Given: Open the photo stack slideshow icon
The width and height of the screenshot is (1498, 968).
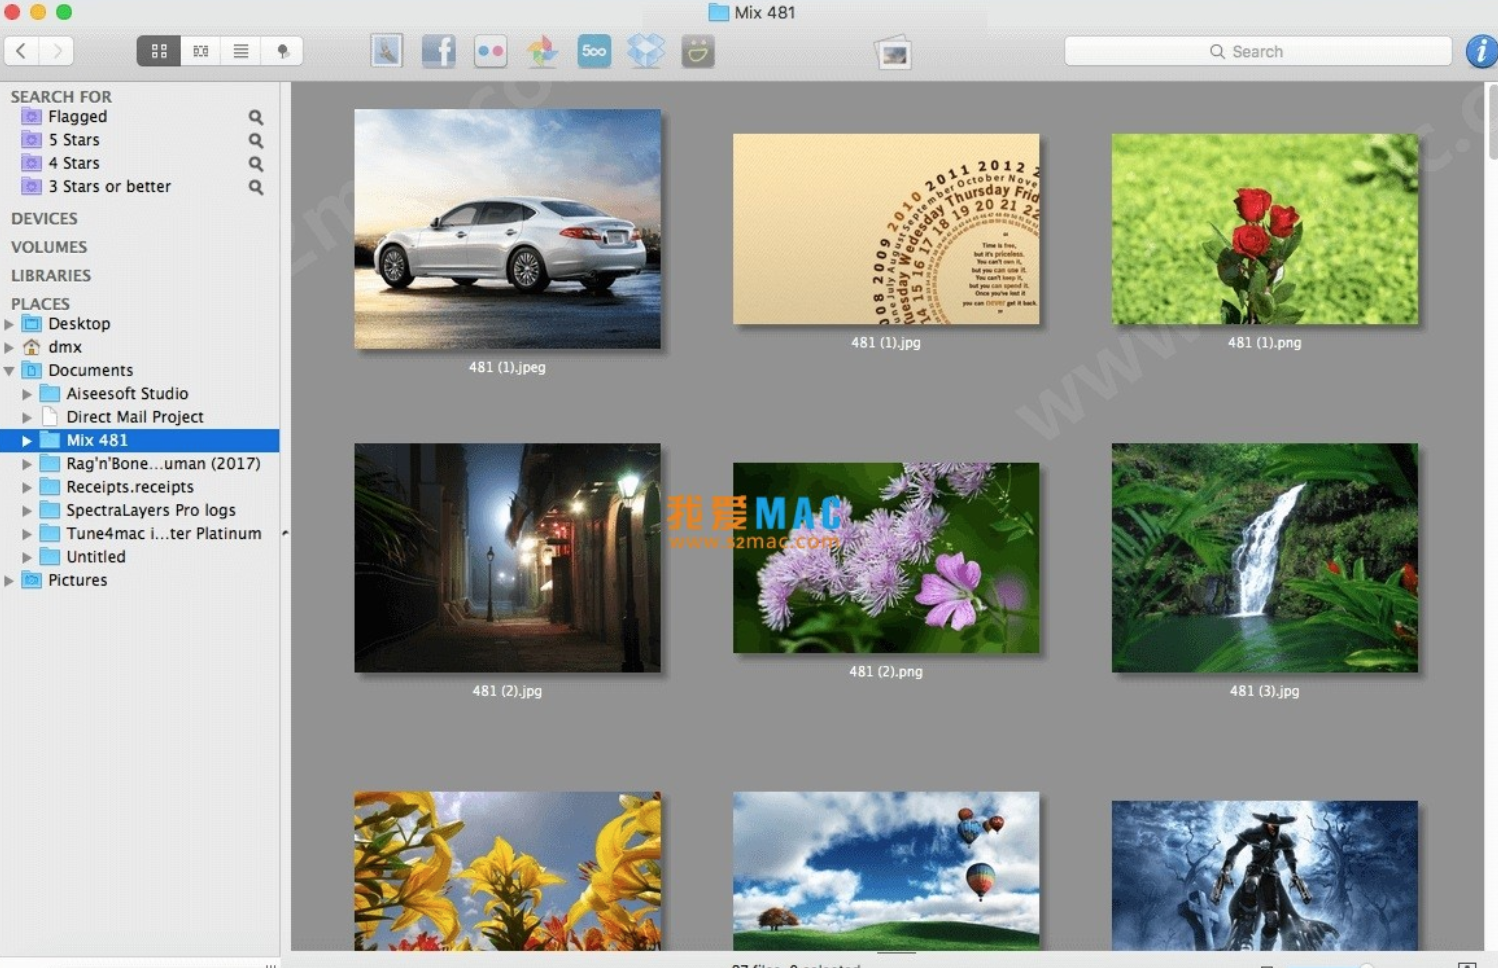Looking at the screenshot, I should [x=893, y=53].
